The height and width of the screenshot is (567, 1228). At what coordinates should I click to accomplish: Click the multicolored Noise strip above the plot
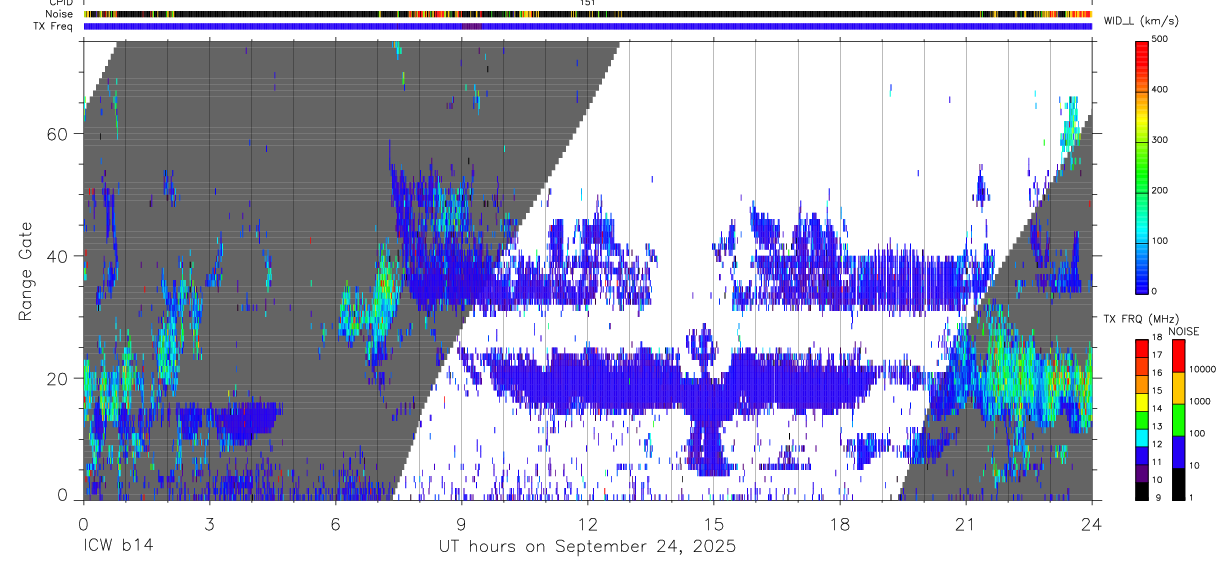587,14
